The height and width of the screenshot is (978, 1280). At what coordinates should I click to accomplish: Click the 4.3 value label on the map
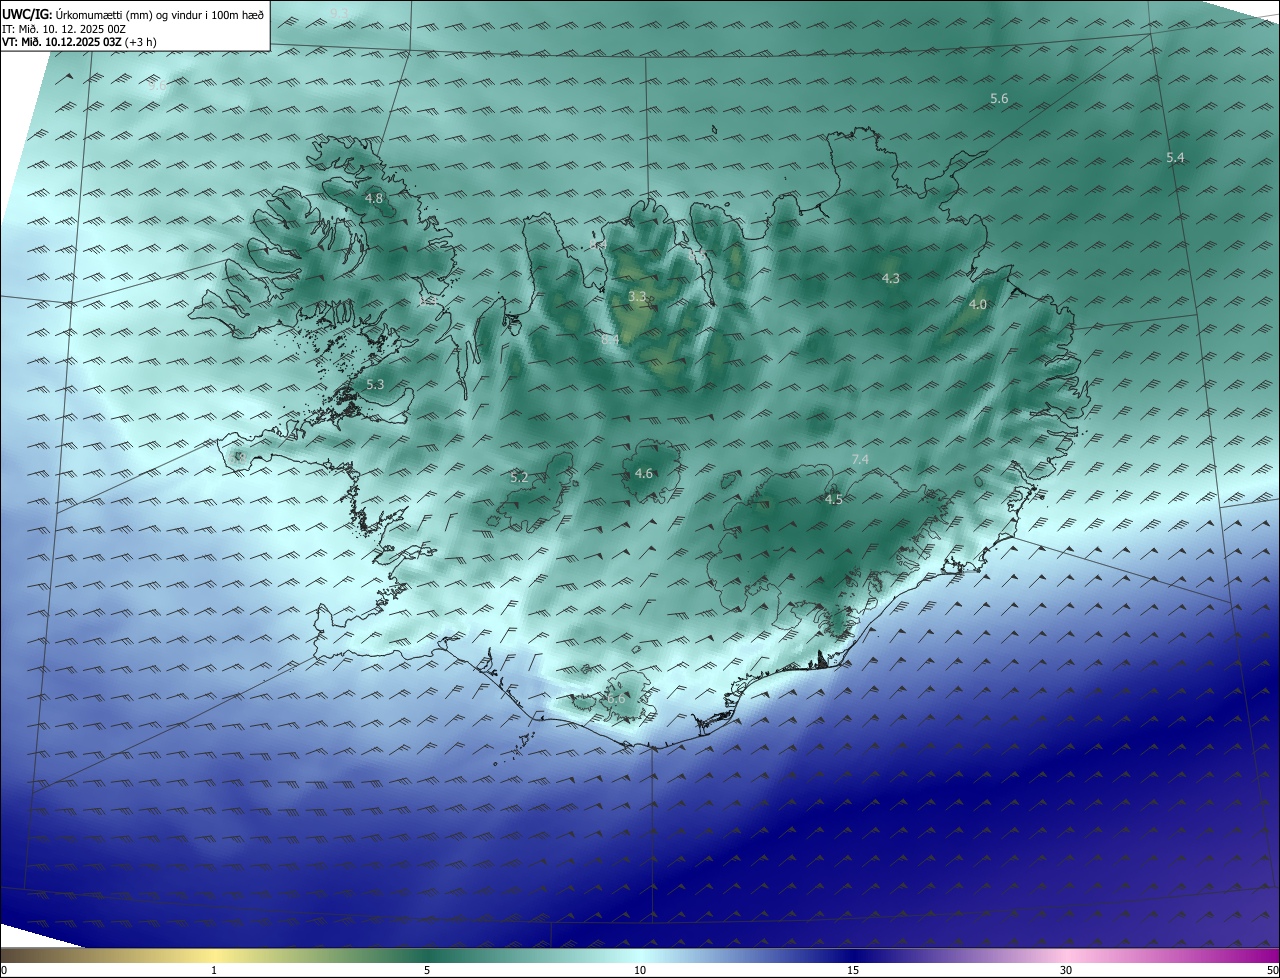(891, 278)
